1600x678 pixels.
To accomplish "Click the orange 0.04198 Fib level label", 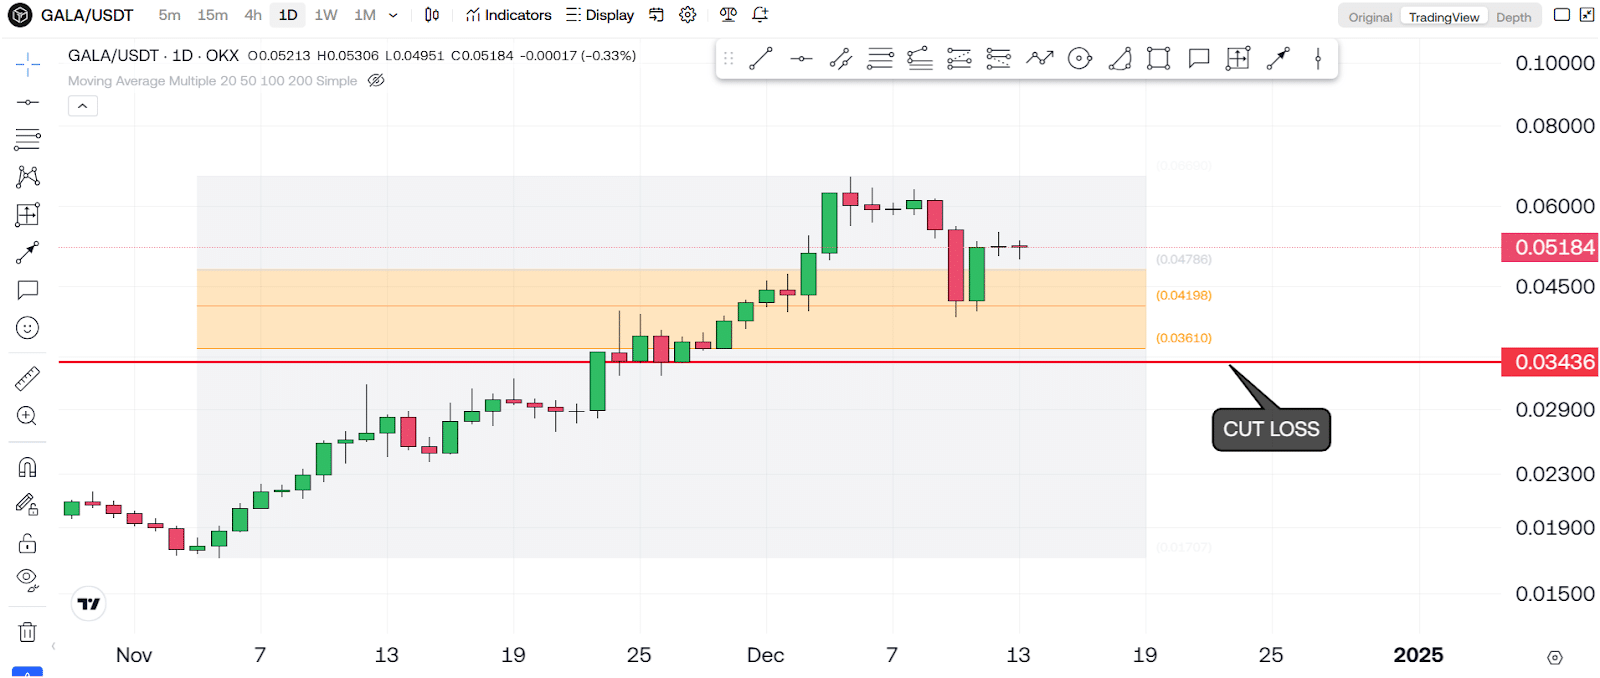I will 1184,296.
